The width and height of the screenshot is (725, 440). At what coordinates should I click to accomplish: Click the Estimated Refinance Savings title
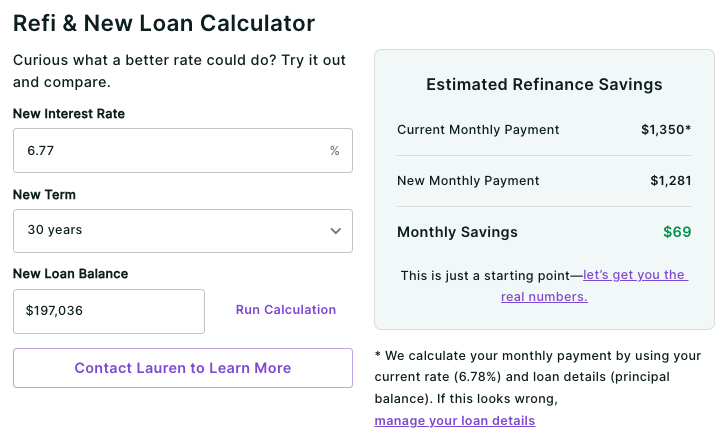(544, 85)
